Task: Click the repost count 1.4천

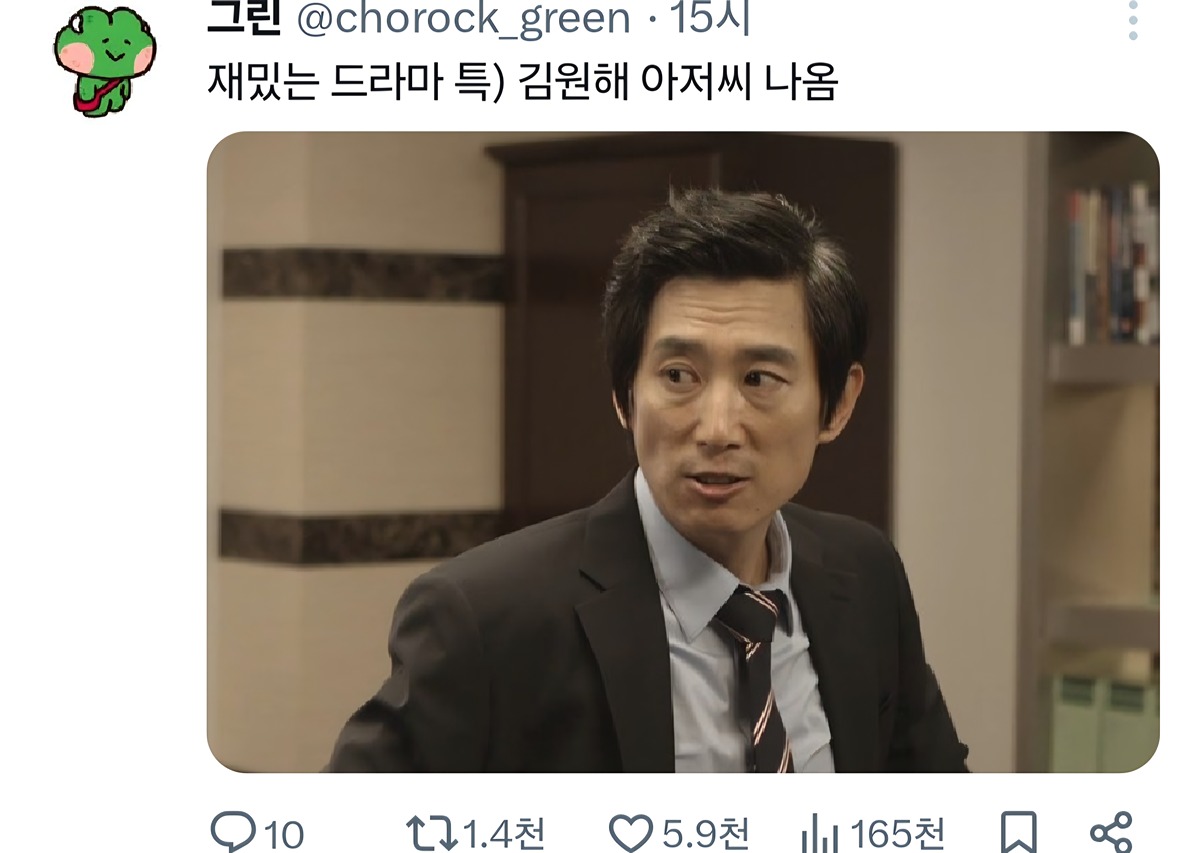Action: pos(504,833)
